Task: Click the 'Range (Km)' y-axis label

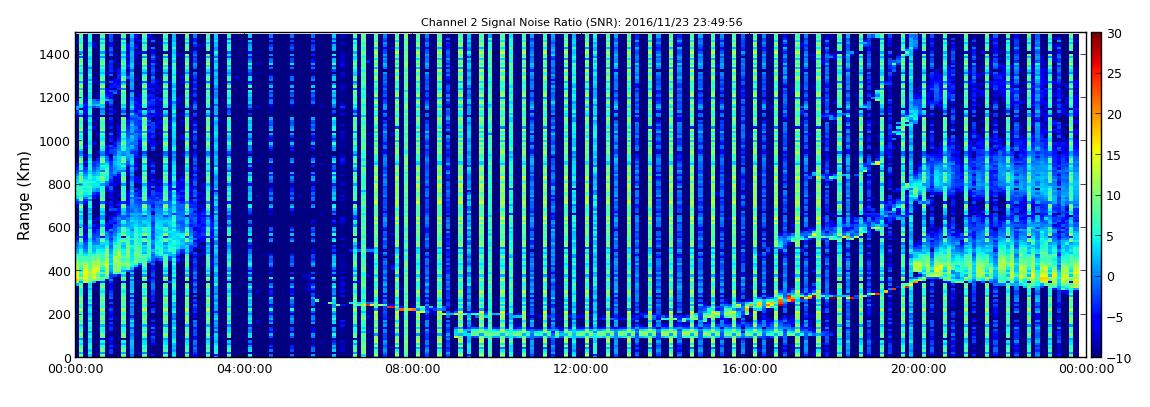Action: pyautogui.click(x=23, y=195)
